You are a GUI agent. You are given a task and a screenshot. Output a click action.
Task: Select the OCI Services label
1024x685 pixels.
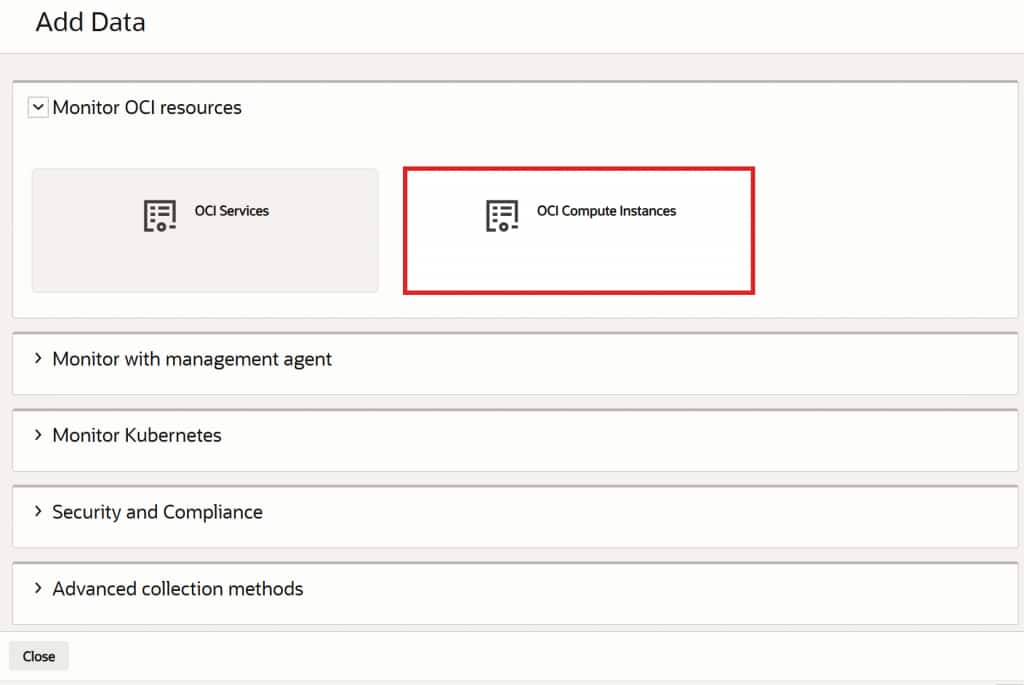232,211
